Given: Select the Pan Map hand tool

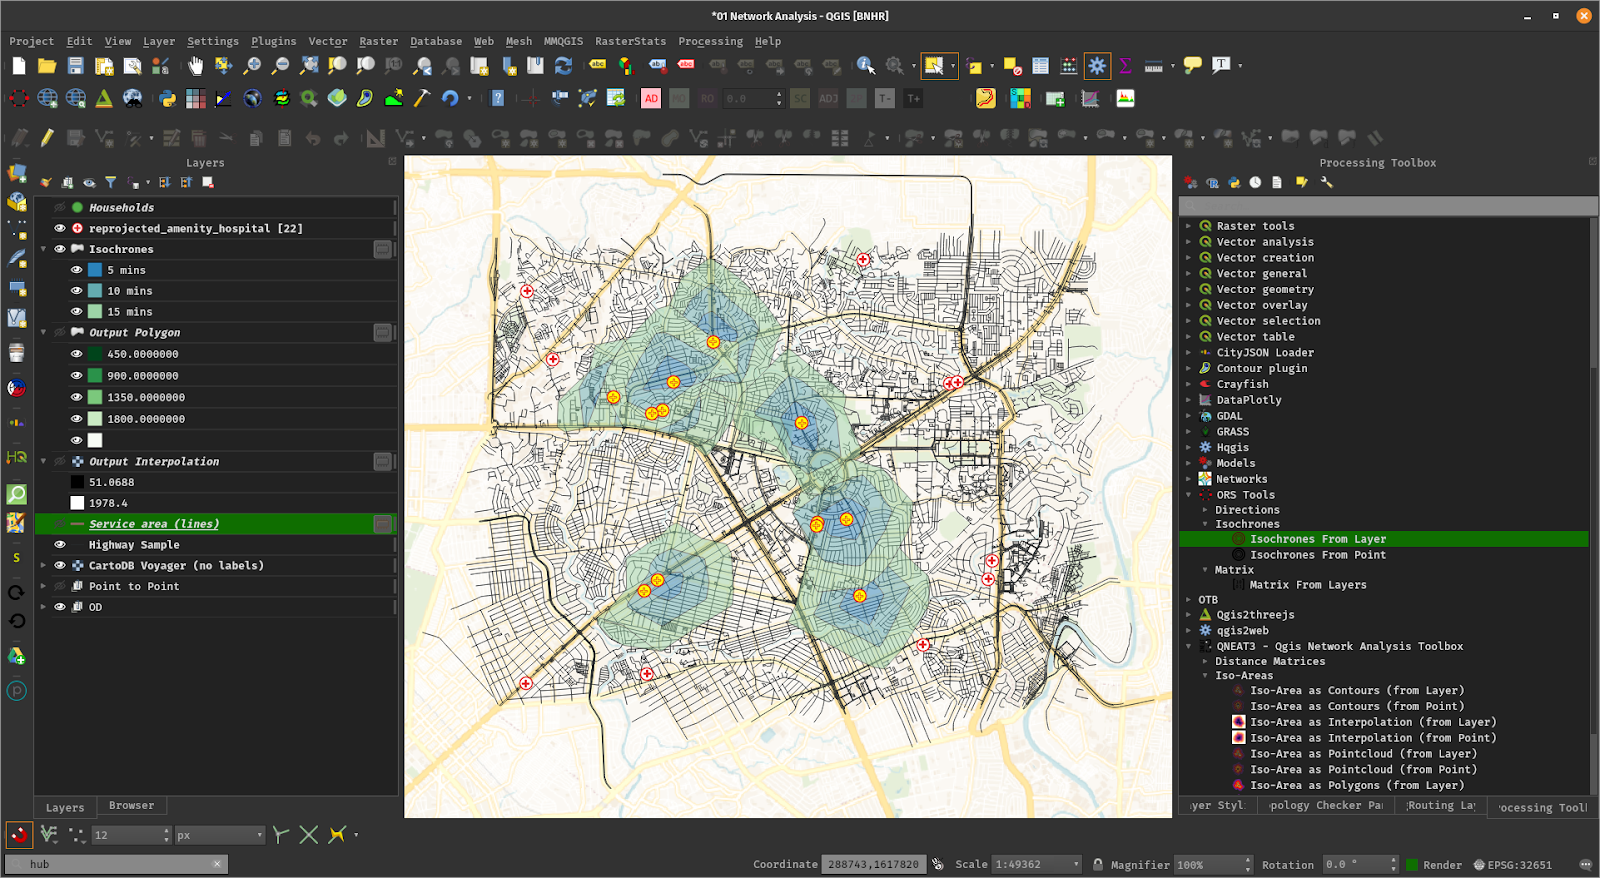Looking at the screenshot, I should 195,66.
